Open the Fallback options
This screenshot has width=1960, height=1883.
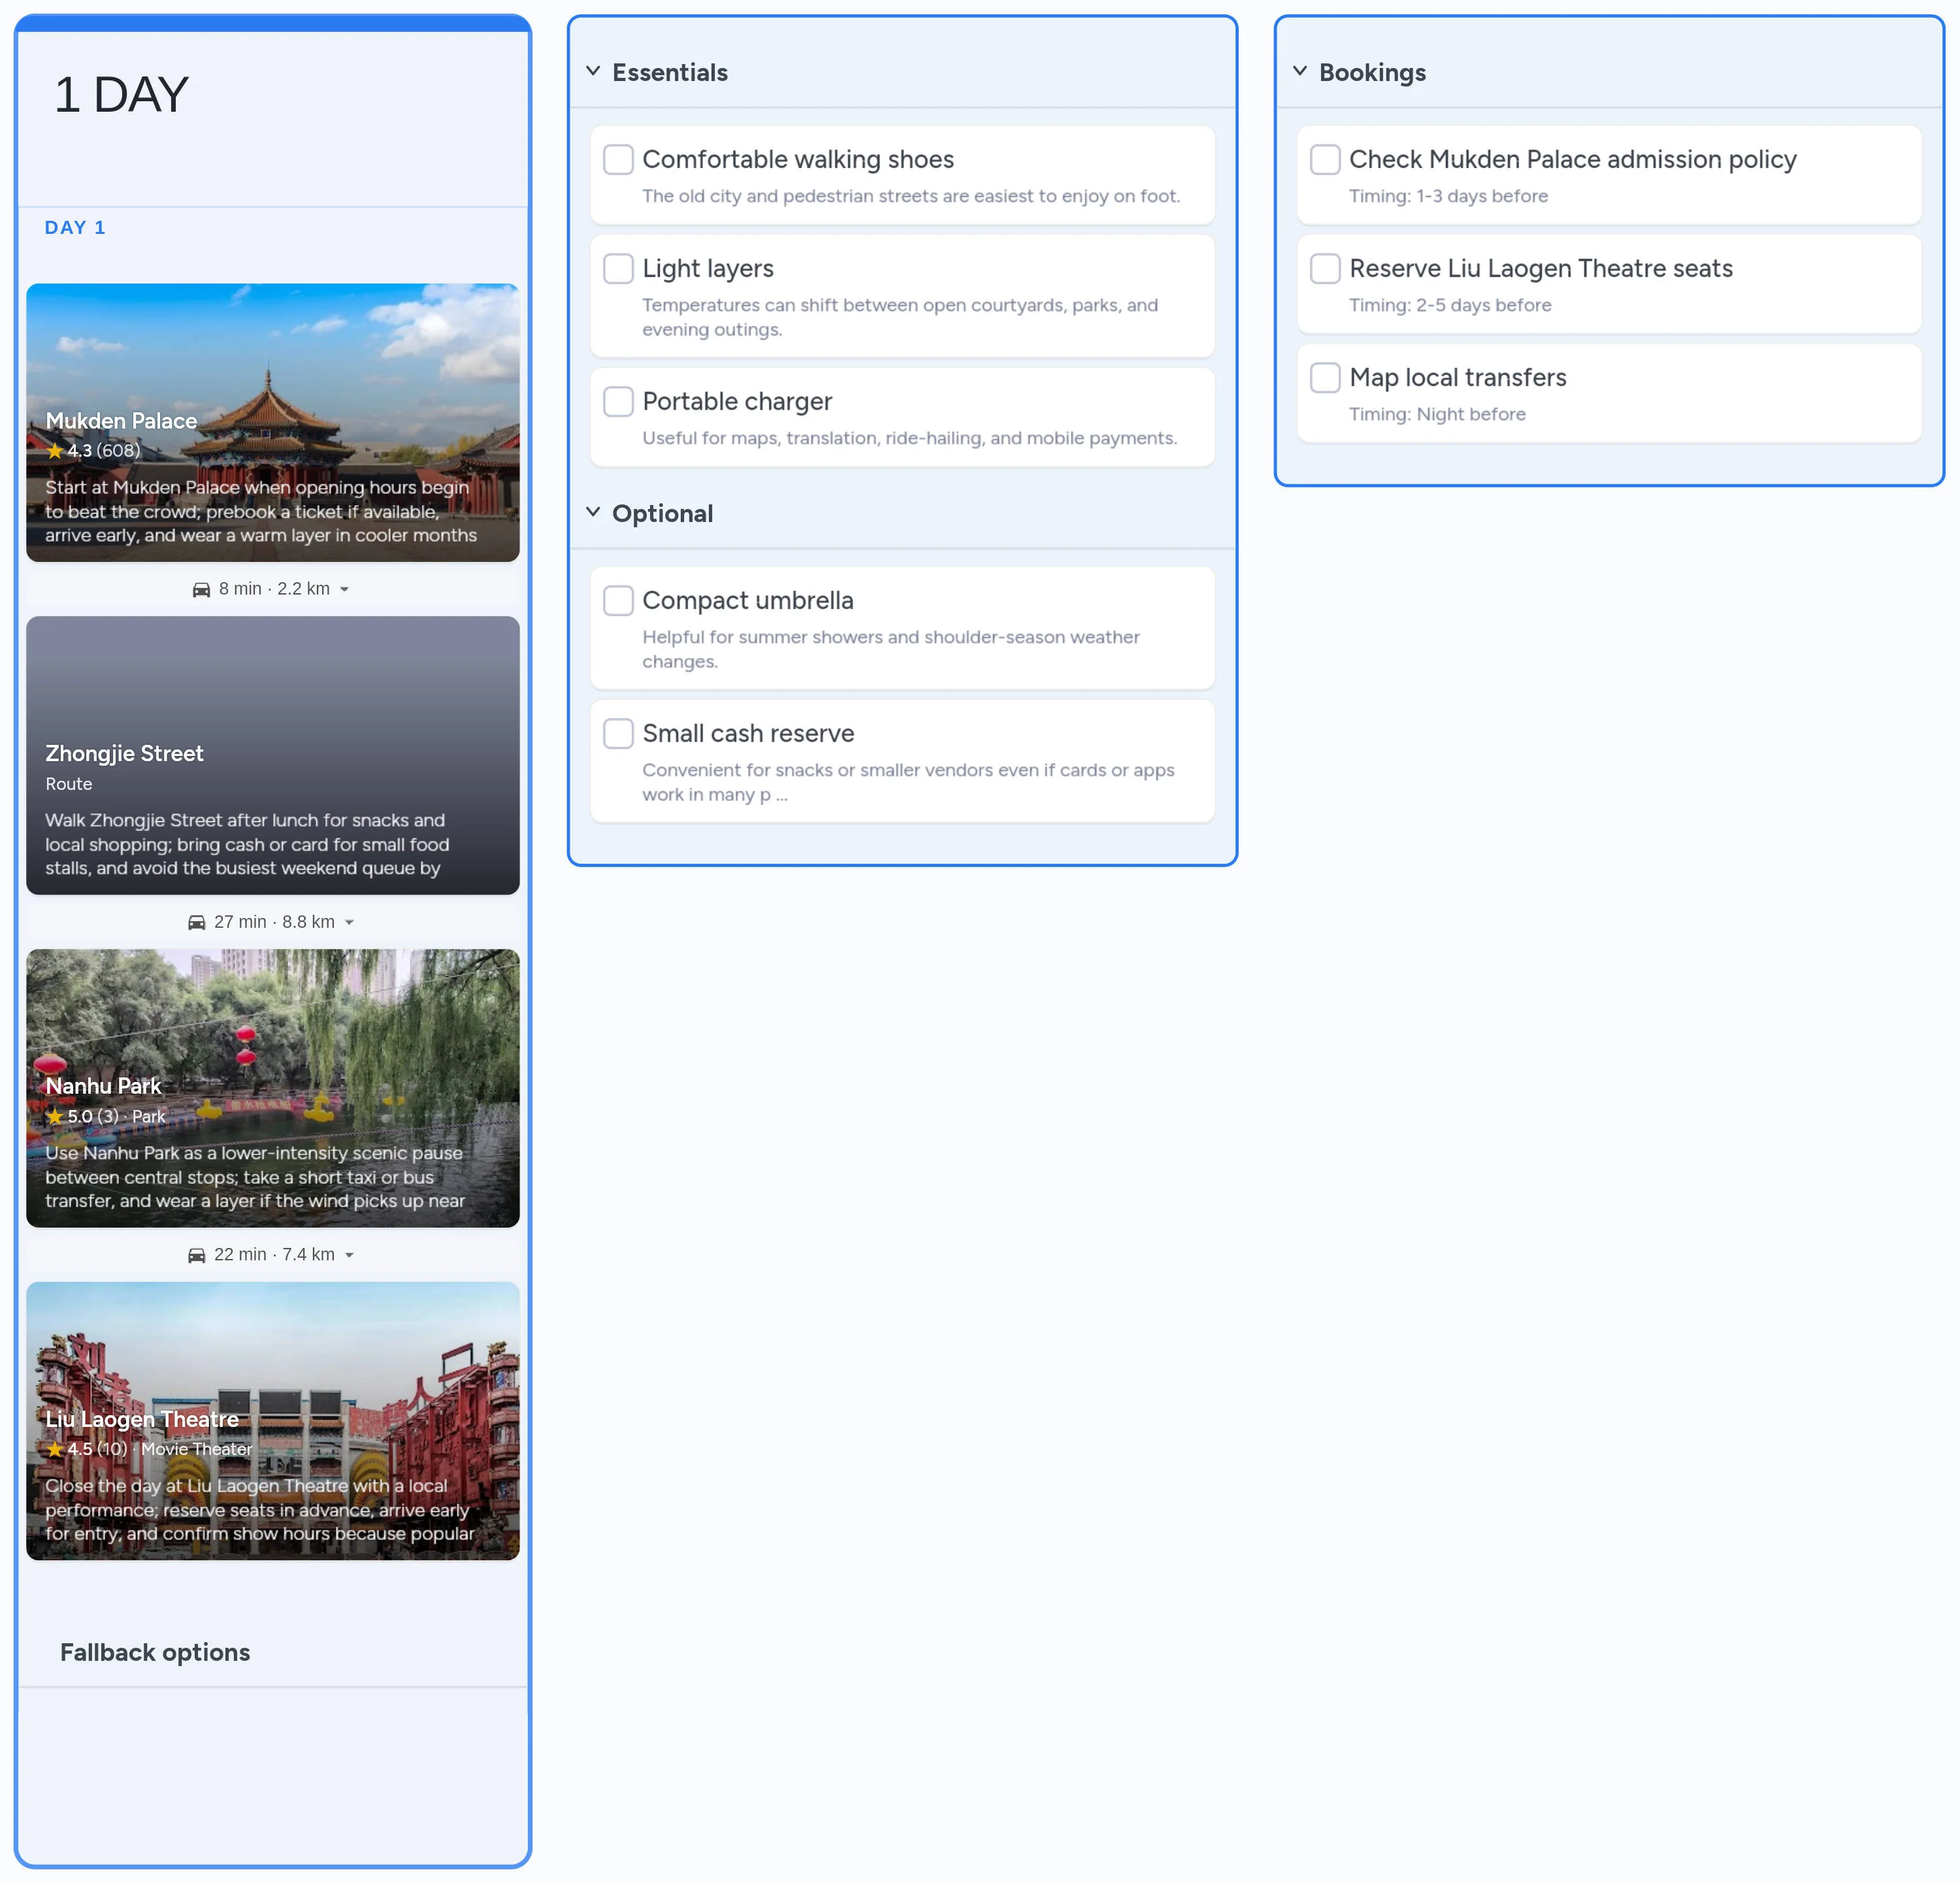(155, 1652)
